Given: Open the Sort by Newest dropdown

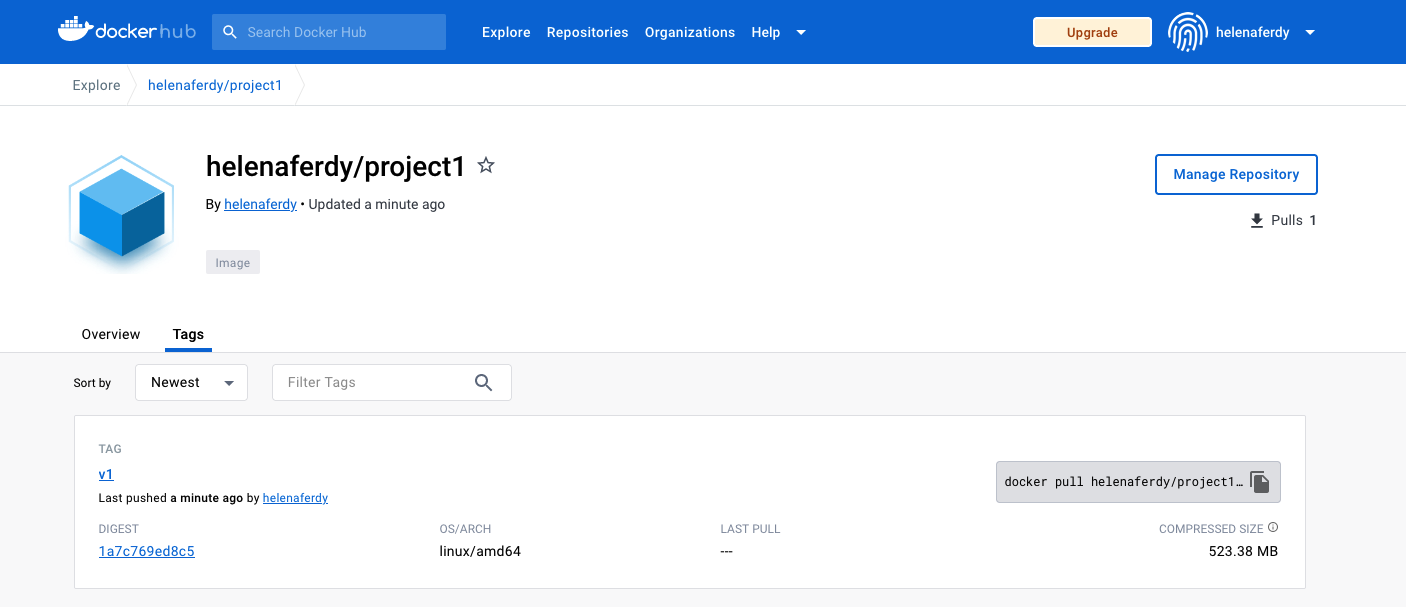Looking at the screenshot, I should click(191, 383).
